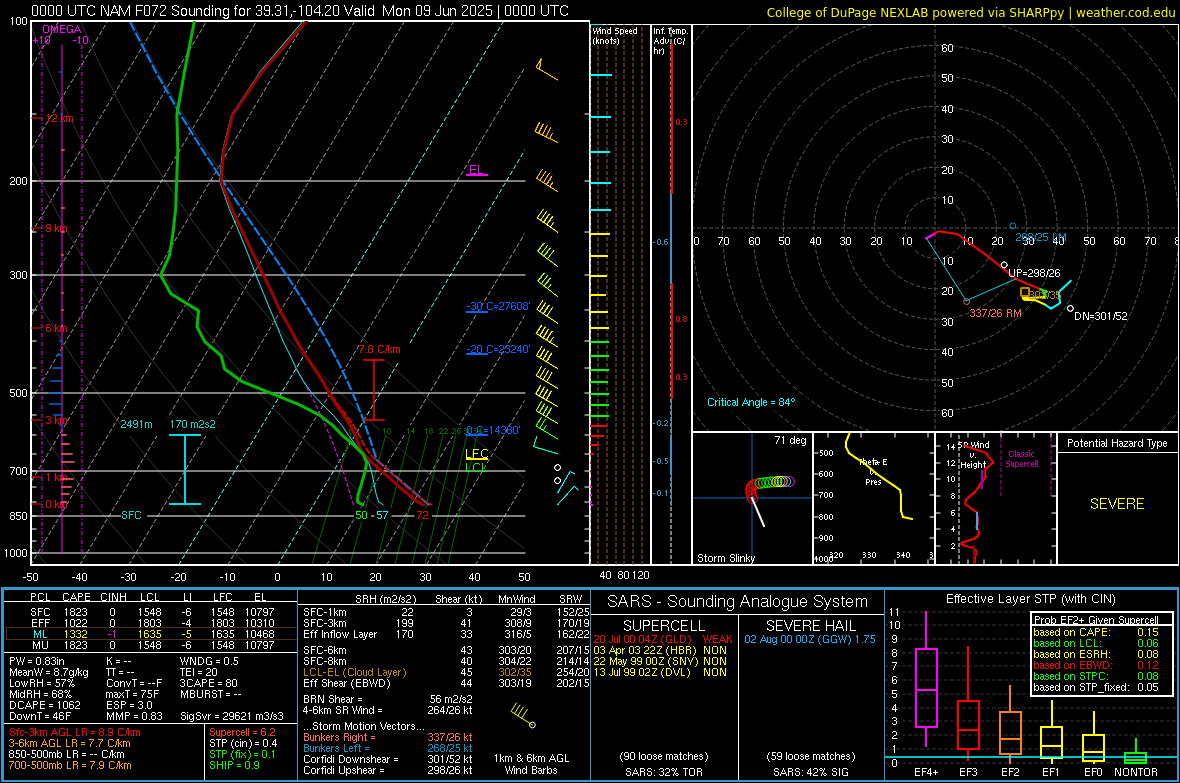Click the 337/26 RM Bunkers right-mover label

coord(995,313)
